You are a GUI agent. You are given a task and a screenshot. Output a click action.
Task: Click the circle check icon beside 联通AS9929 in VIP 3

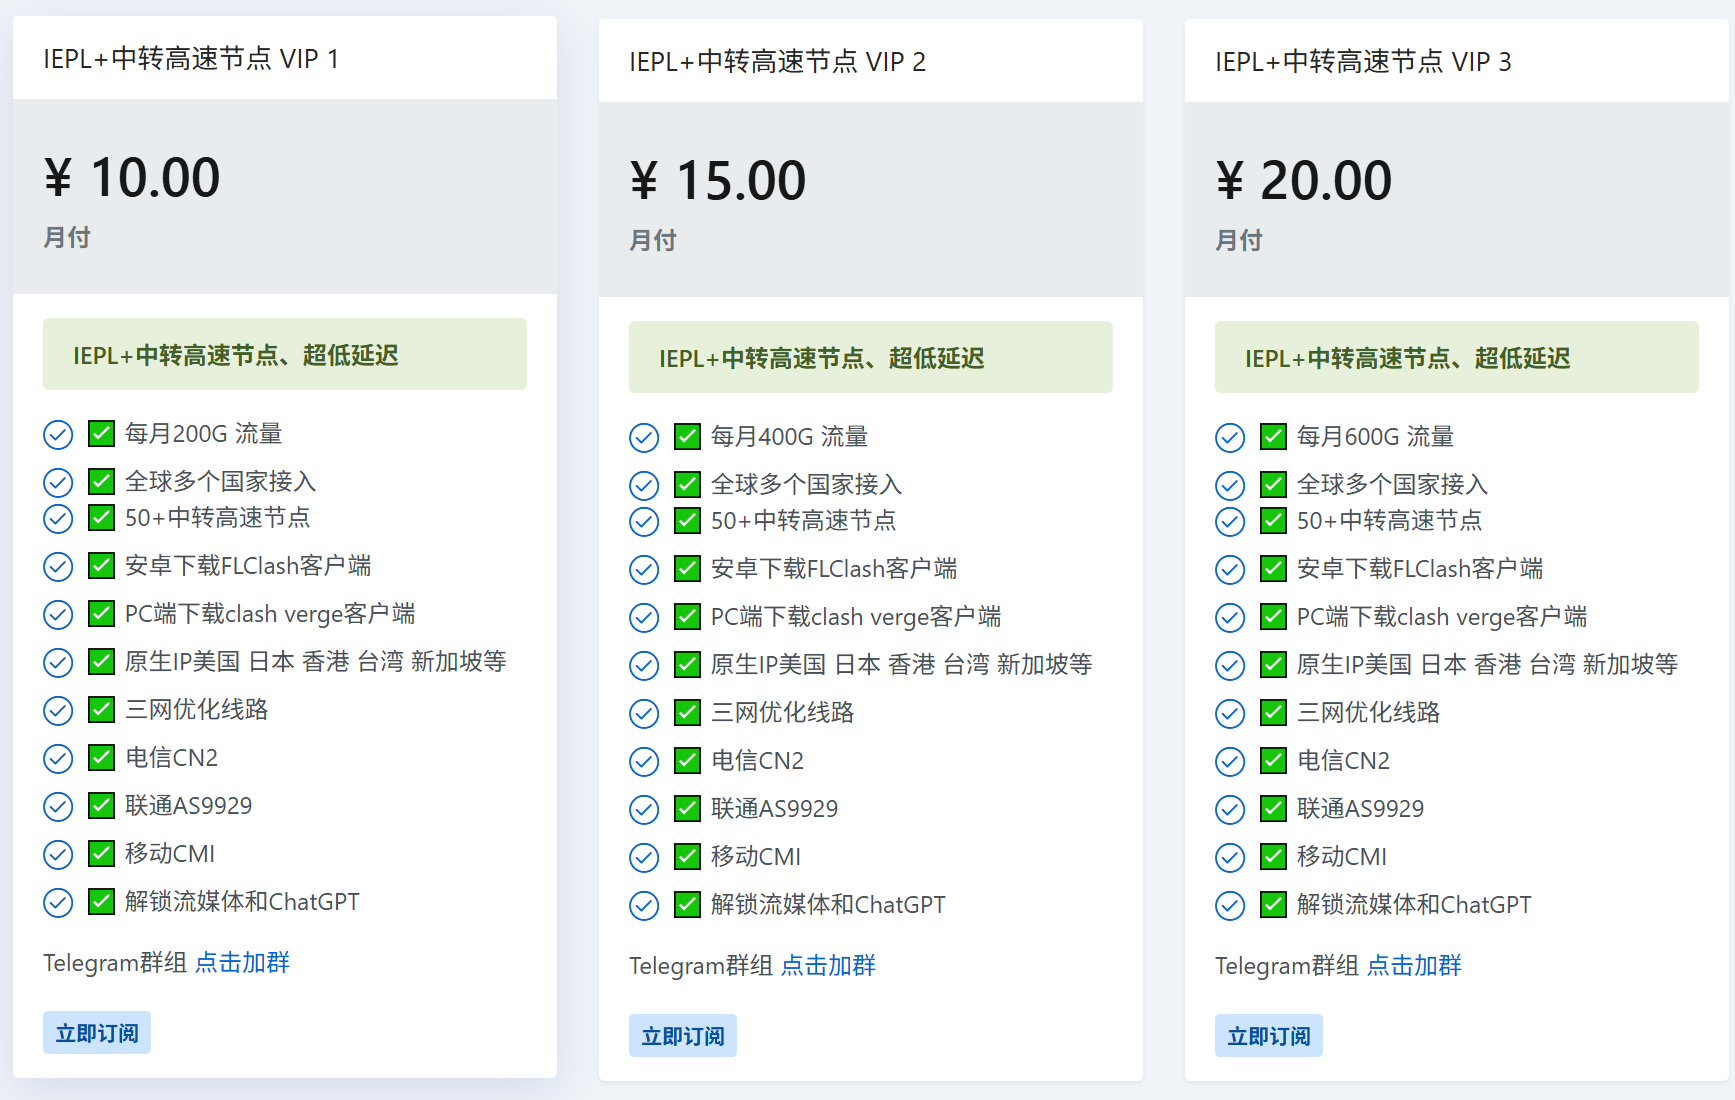pyautogui.click(x=1230, y=810)
